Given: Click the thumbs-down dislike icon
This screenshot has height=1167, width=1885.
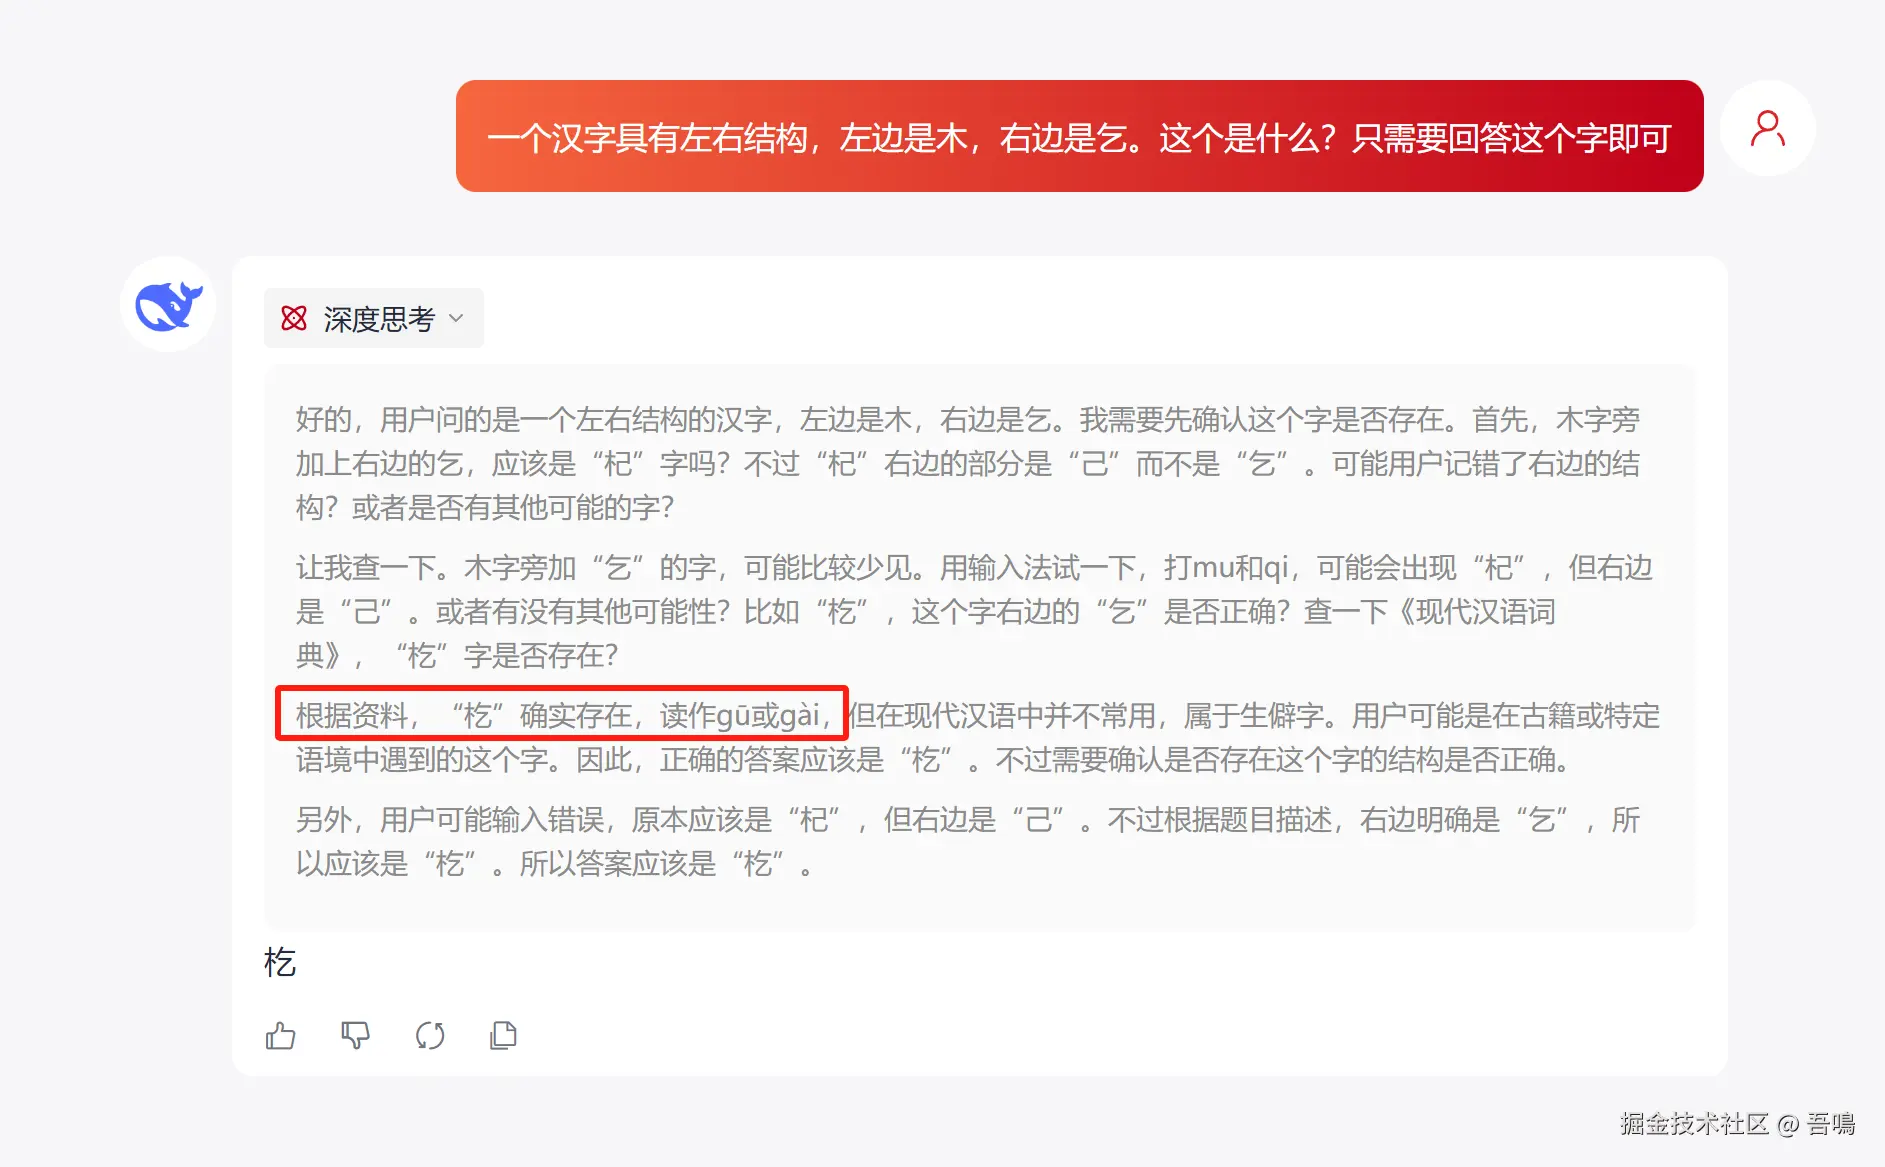Looking at the screenshot, I should tap(355, 1035).
